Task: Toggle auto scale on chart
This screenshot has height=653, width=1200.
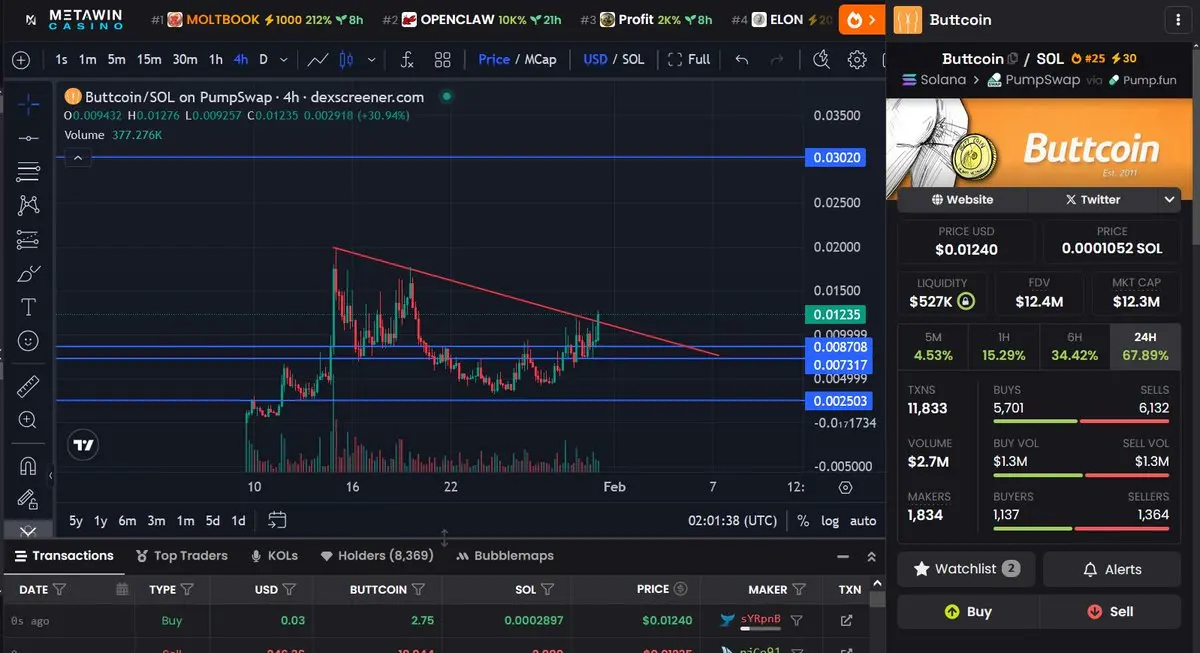Action: pos(863,520)
